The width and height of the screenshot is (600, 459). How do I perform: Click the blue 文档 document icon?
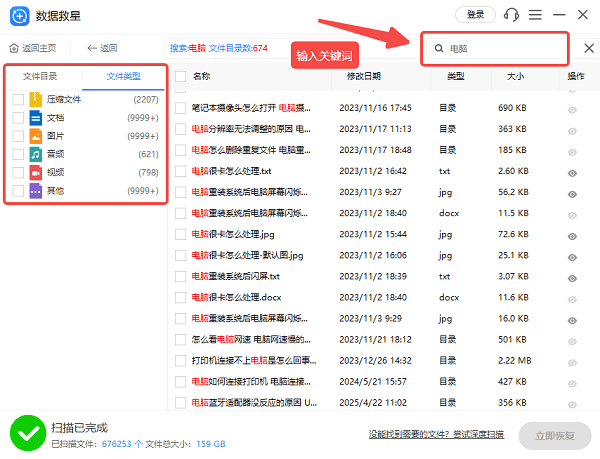[x=35, y=118]
